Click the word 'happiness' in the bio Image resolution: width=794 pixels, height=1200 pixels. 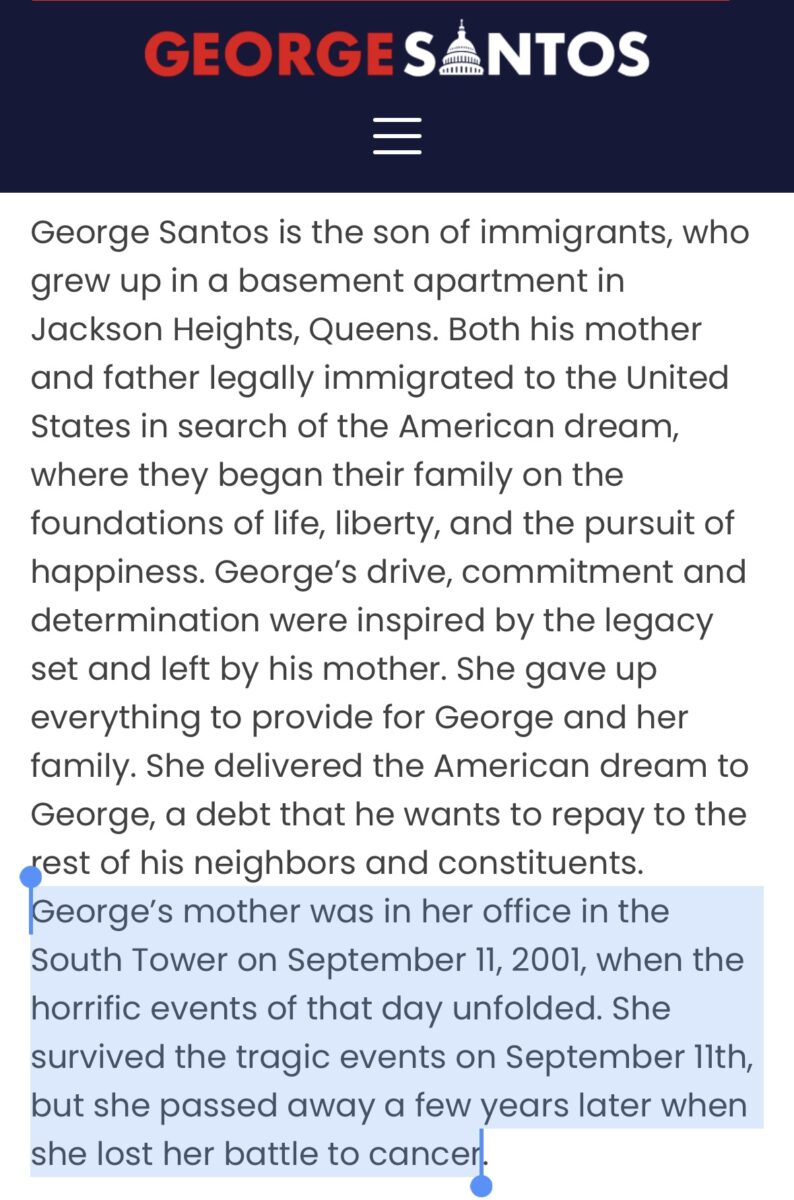[x=118, y=572]
